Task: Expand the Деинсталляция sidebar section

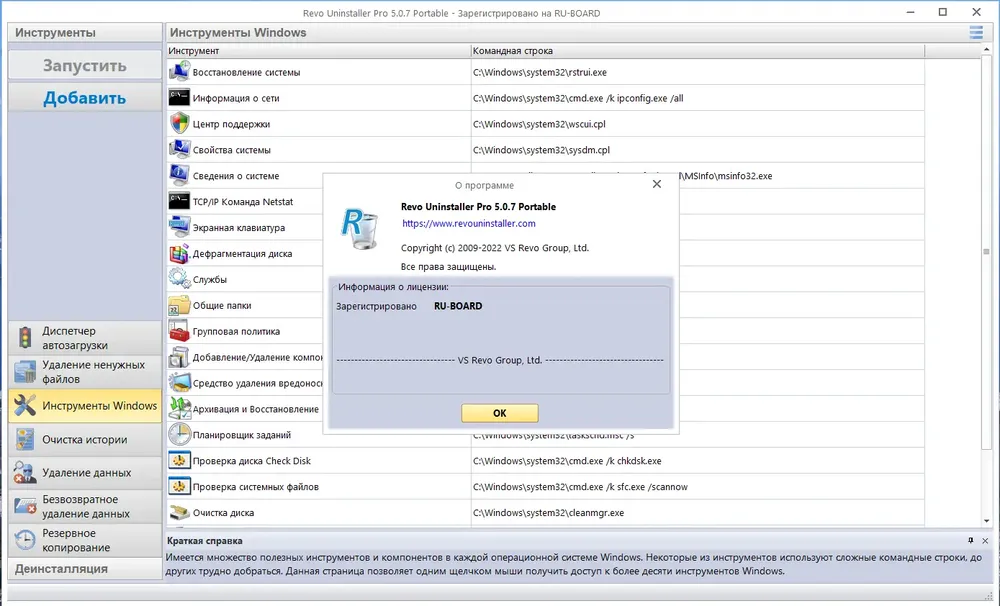Action: tap(85, 568)
